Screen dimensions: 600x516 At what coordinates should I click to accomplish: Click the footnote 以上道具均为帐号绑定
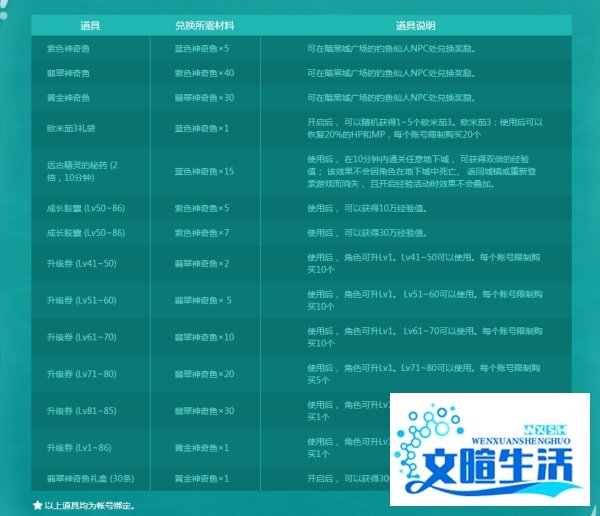tap(90, 506)
